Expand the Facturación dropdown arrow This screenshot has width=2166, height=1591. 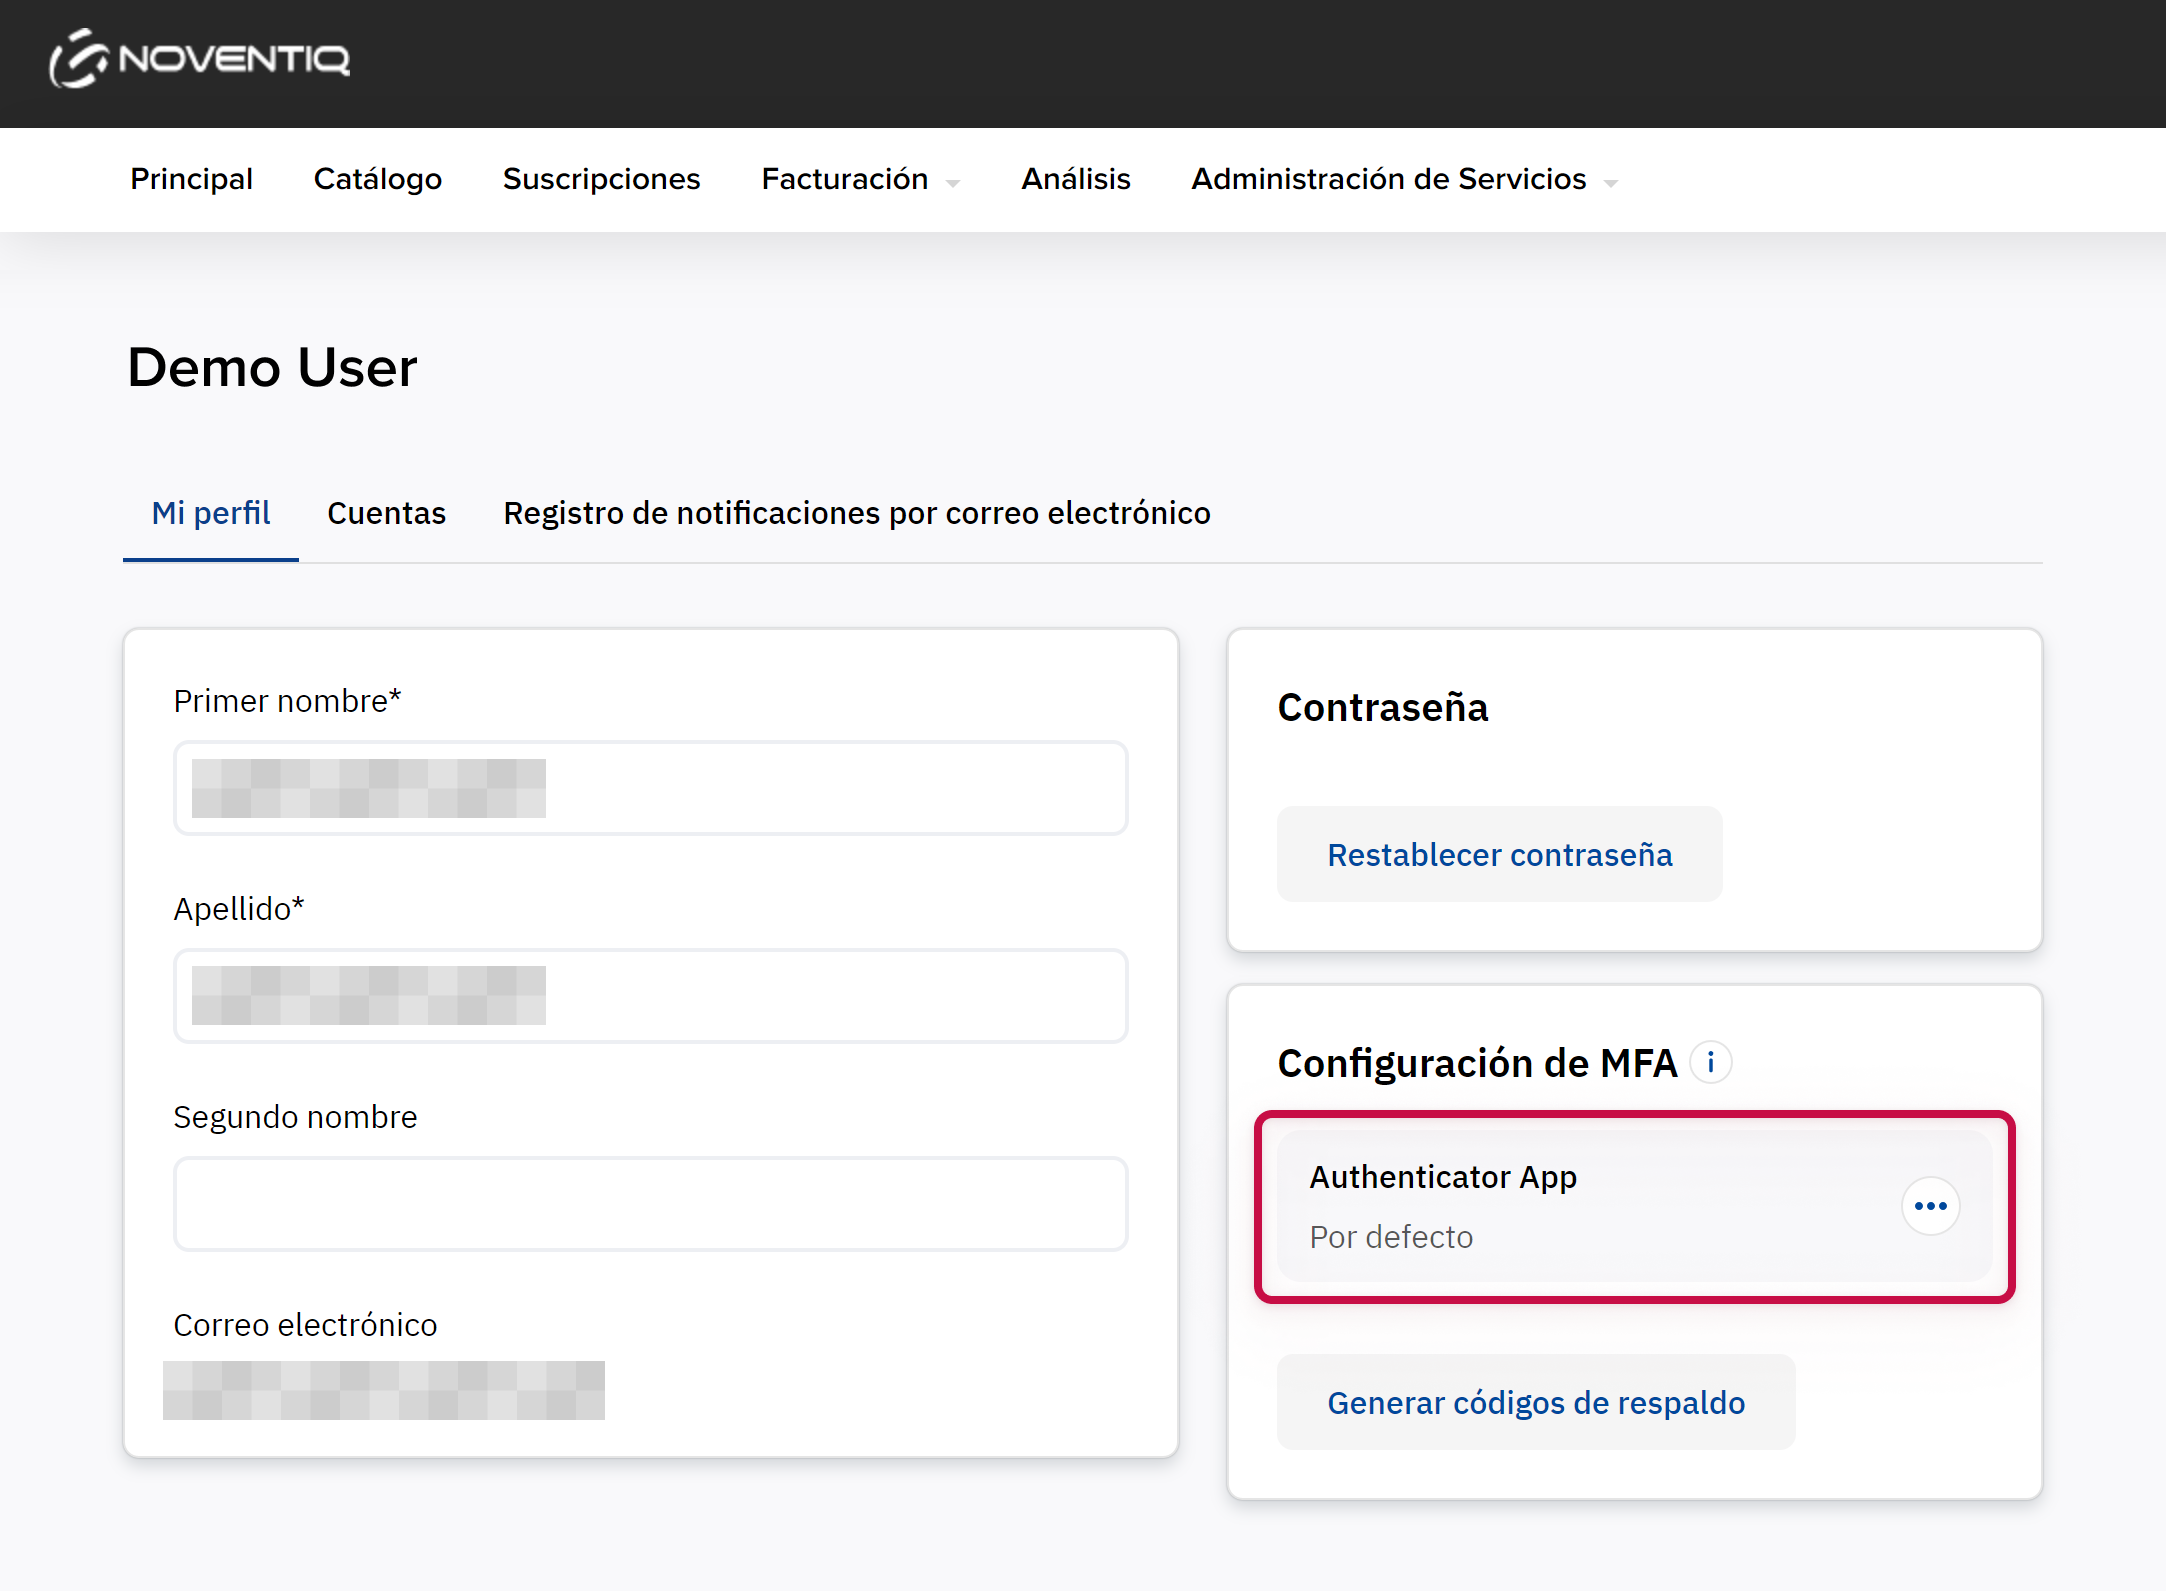tap(953, 182)
